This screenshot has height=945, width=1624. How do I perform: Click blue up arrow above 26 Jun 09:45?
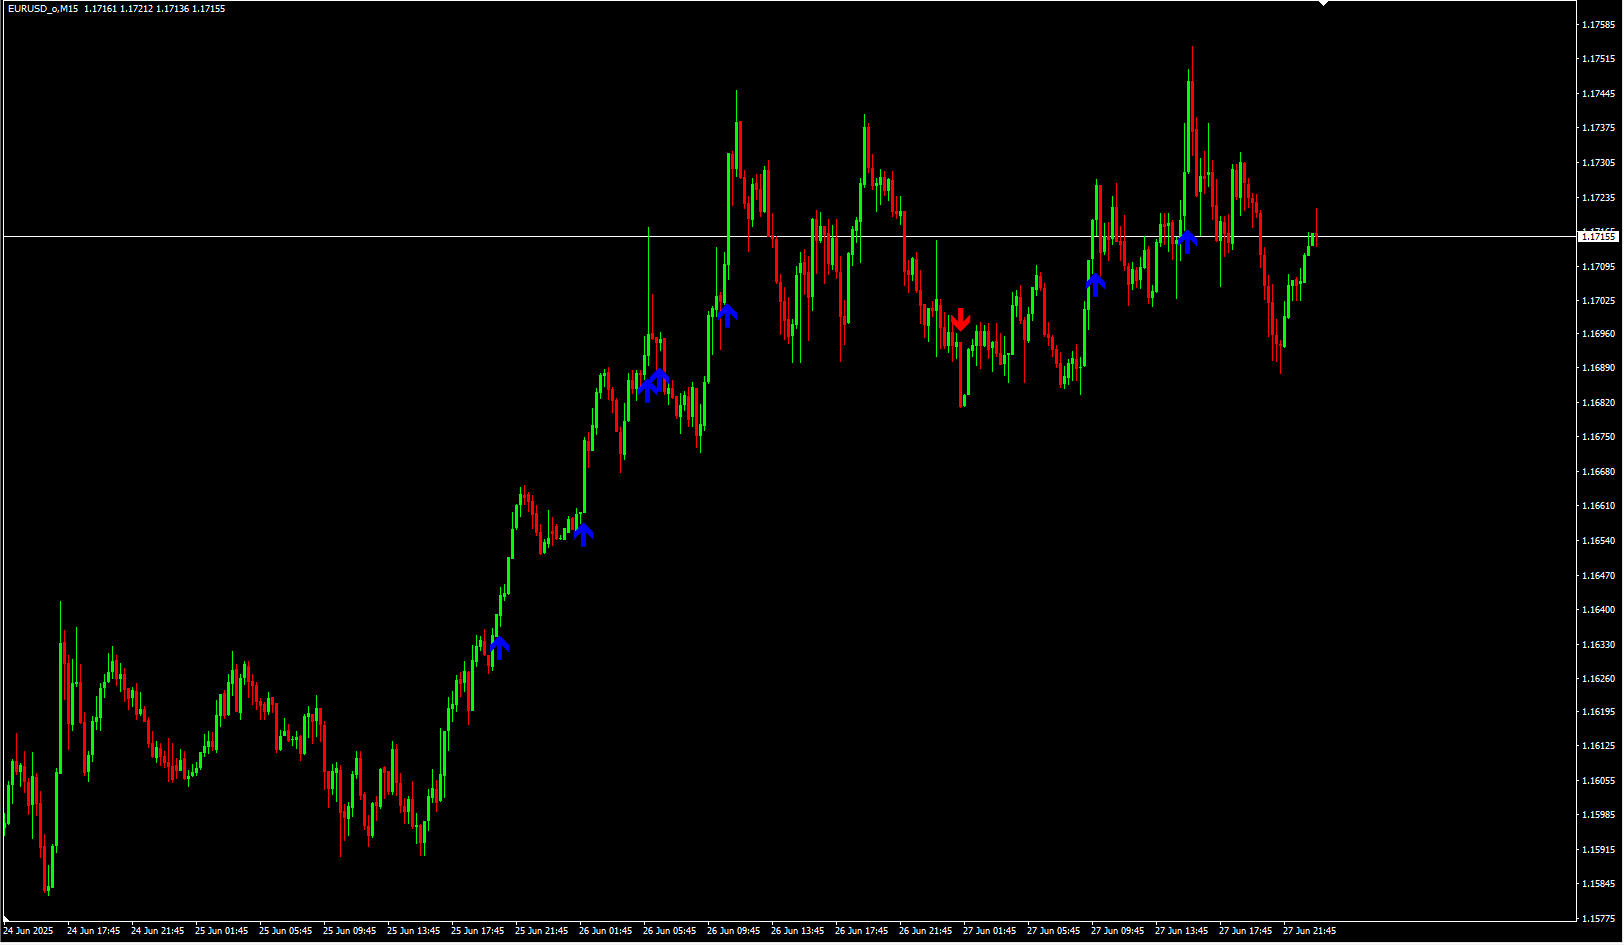coord(727,315)
